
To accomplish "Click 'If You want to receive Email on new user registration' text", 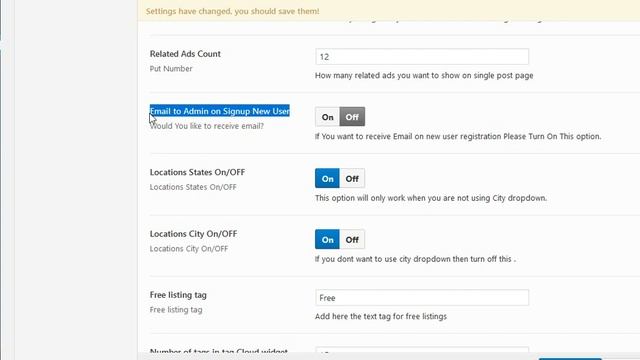I will (458, 136).
